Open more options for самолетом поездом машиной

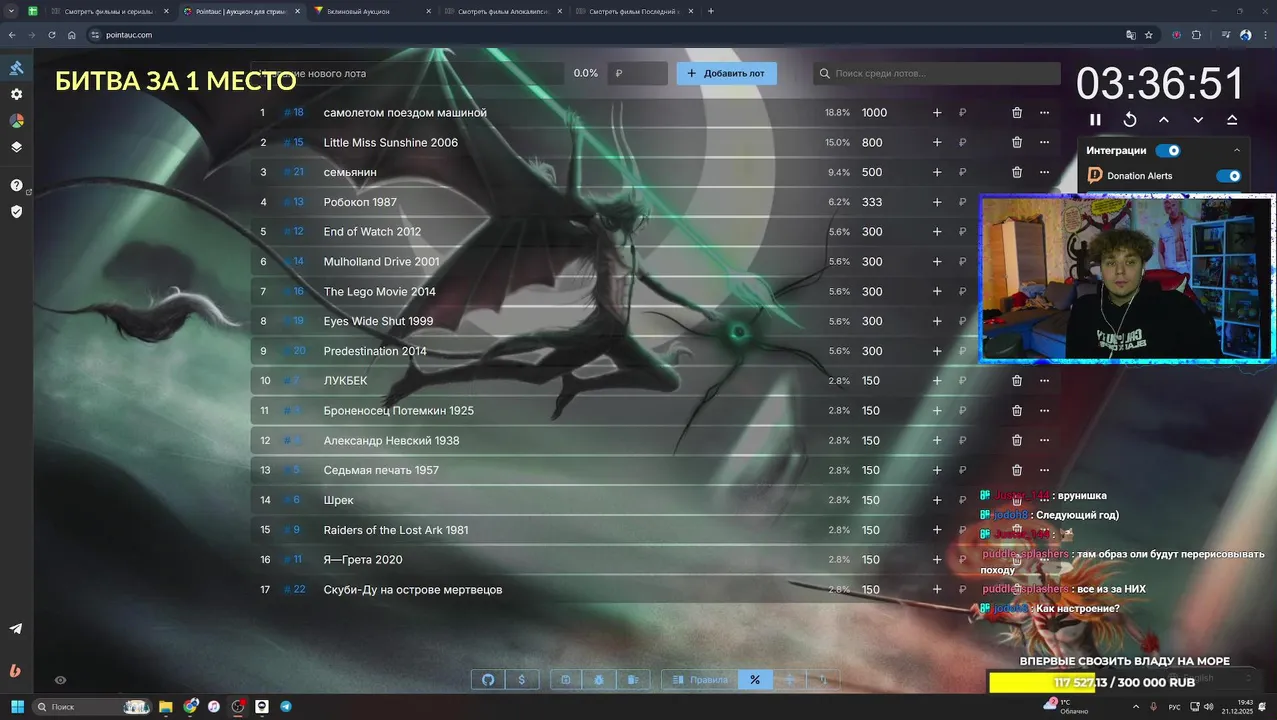pos(1044,113)
